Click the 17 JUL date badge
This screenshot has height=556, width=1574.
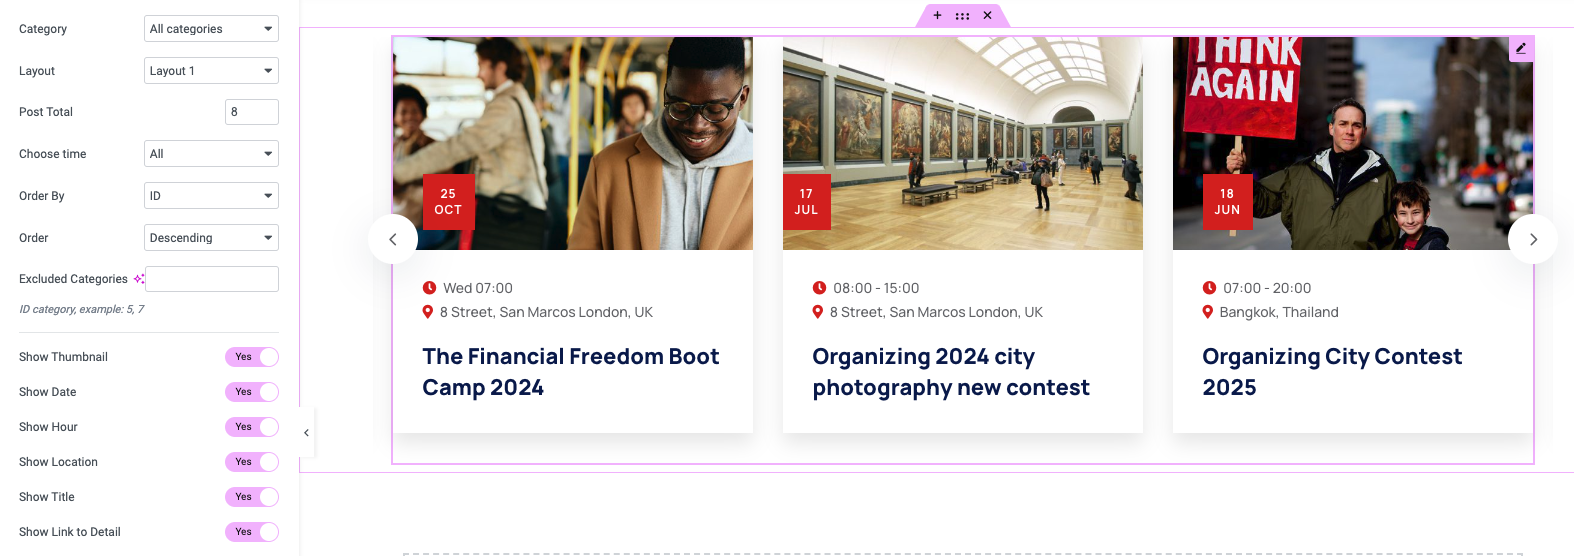tap(806, 202)
